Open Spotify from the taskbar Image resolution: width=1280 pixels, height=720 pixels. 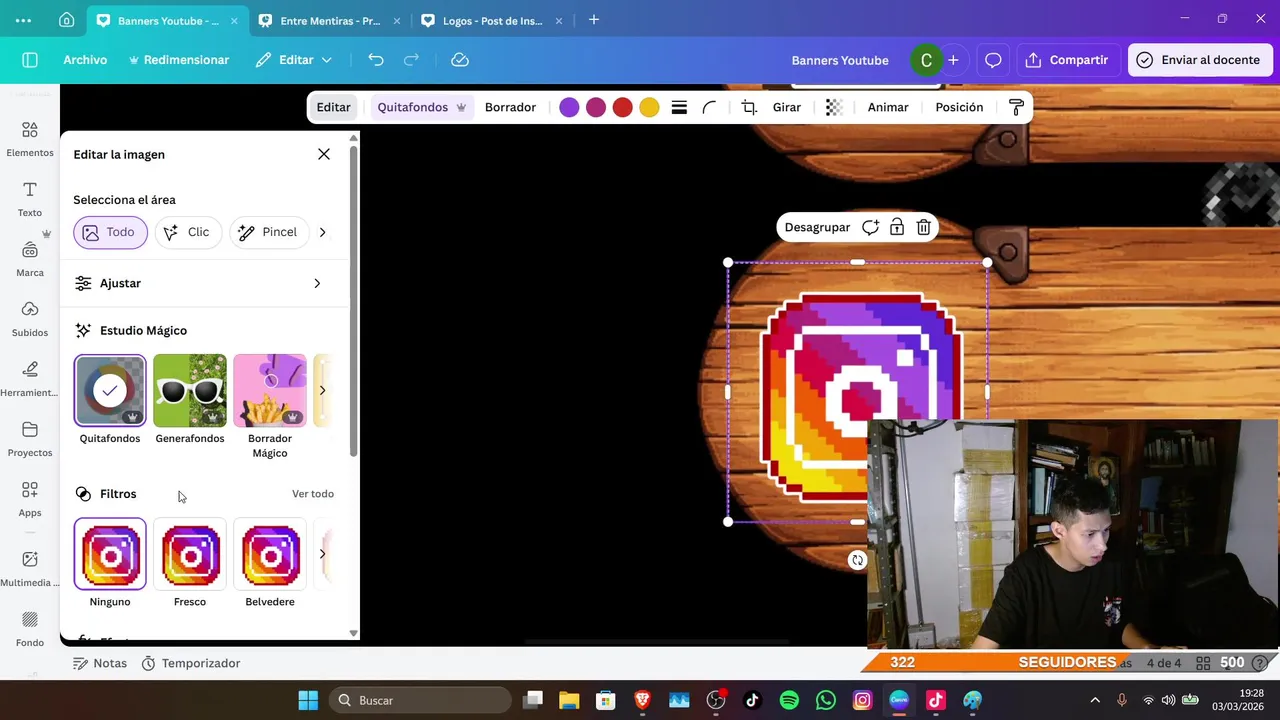tap(789, 700)
